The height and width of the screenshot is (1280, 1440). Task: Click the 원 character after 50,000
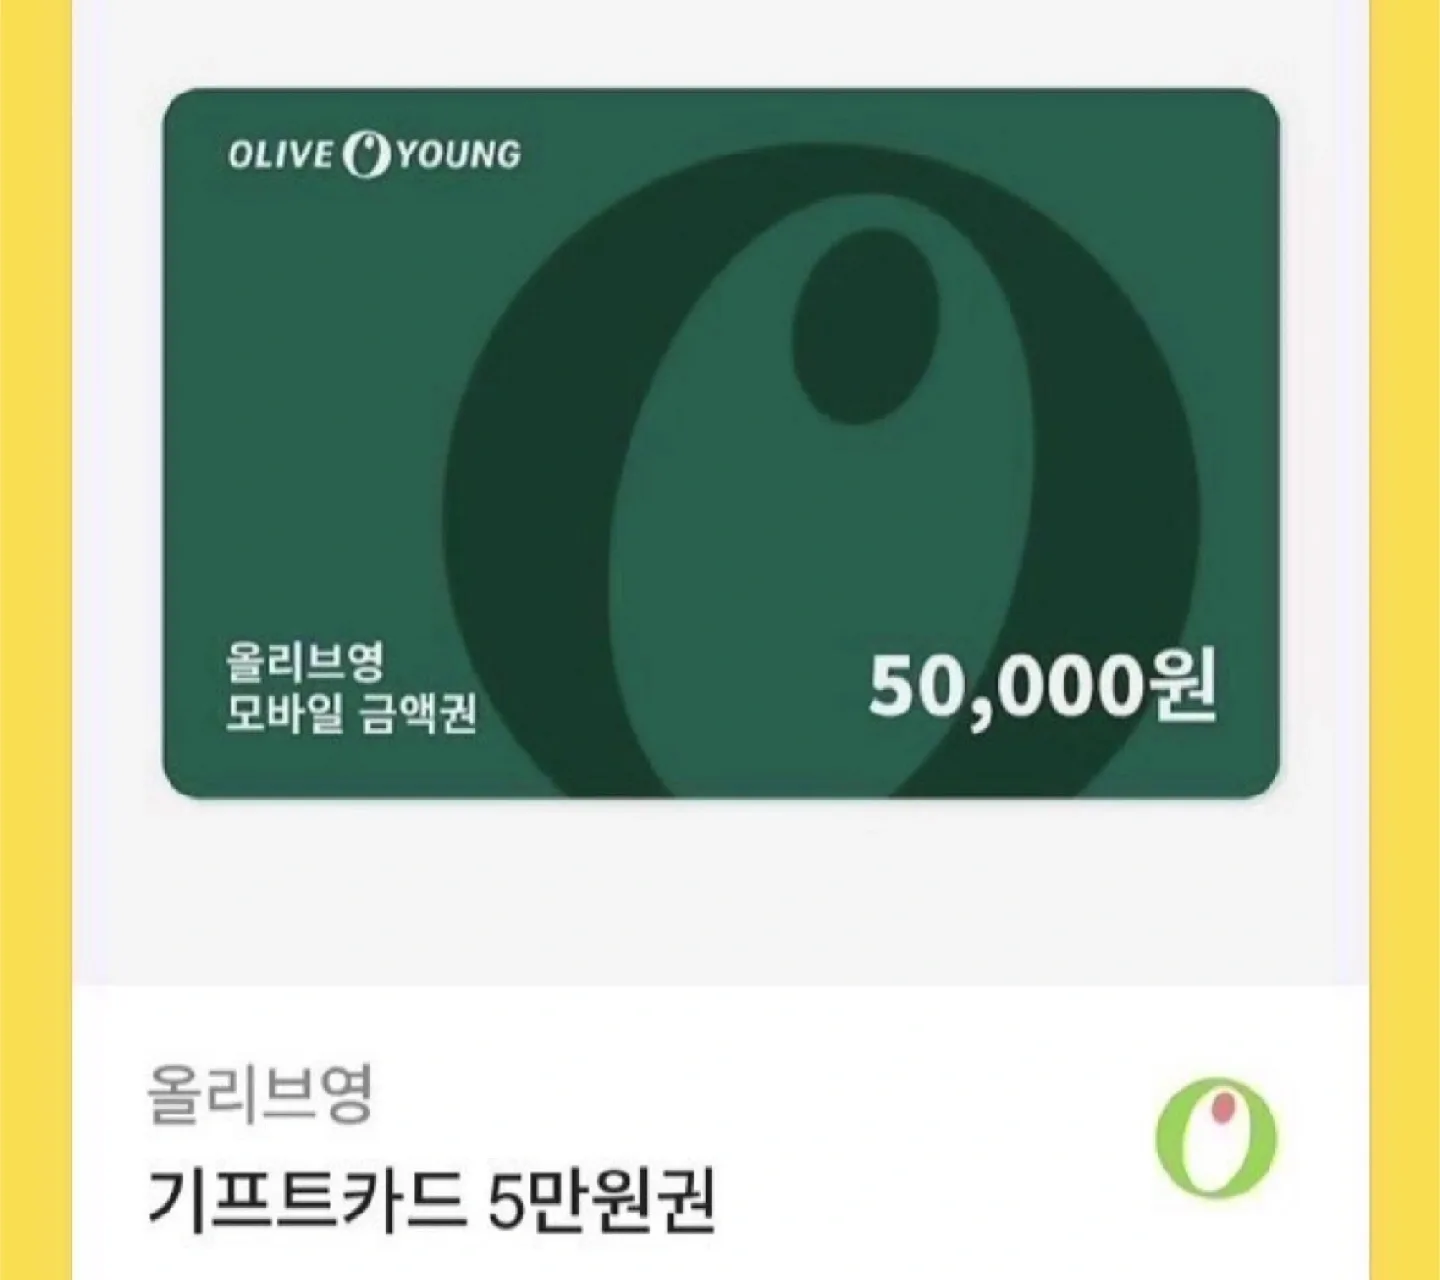(x=1183, y=688)
